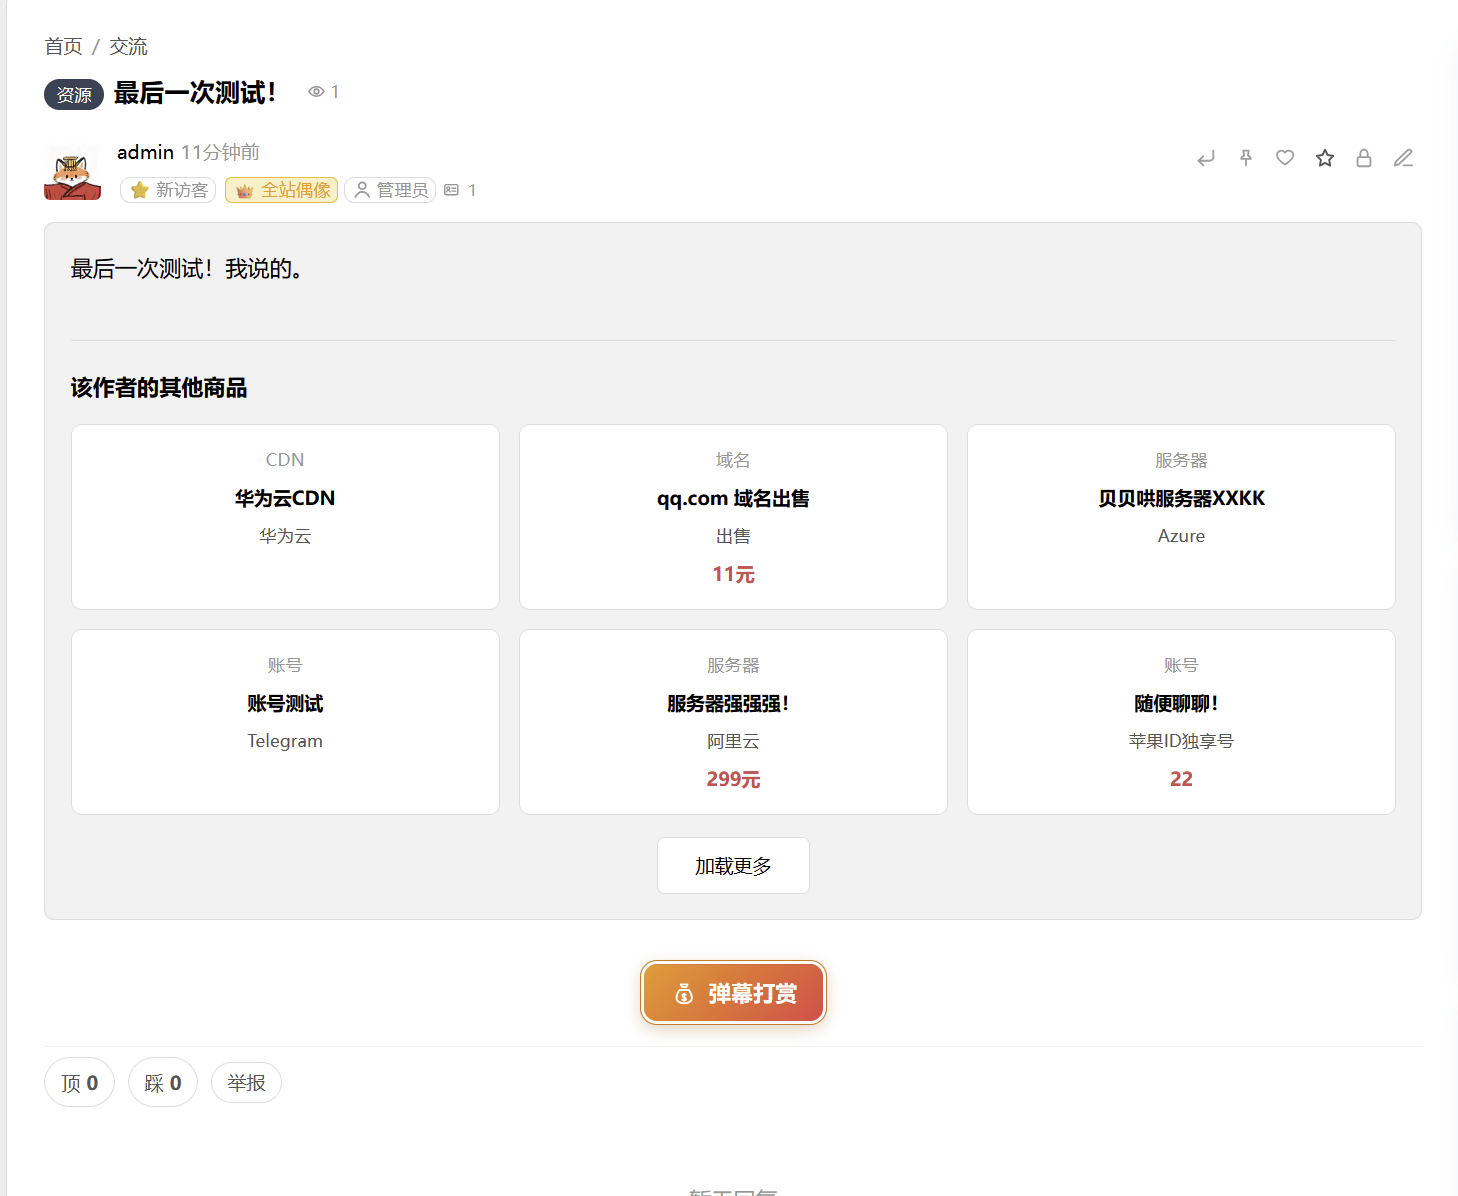The image size is (1458, 1196).
Task: Click the 新访客 star badge
Action: 168,190
